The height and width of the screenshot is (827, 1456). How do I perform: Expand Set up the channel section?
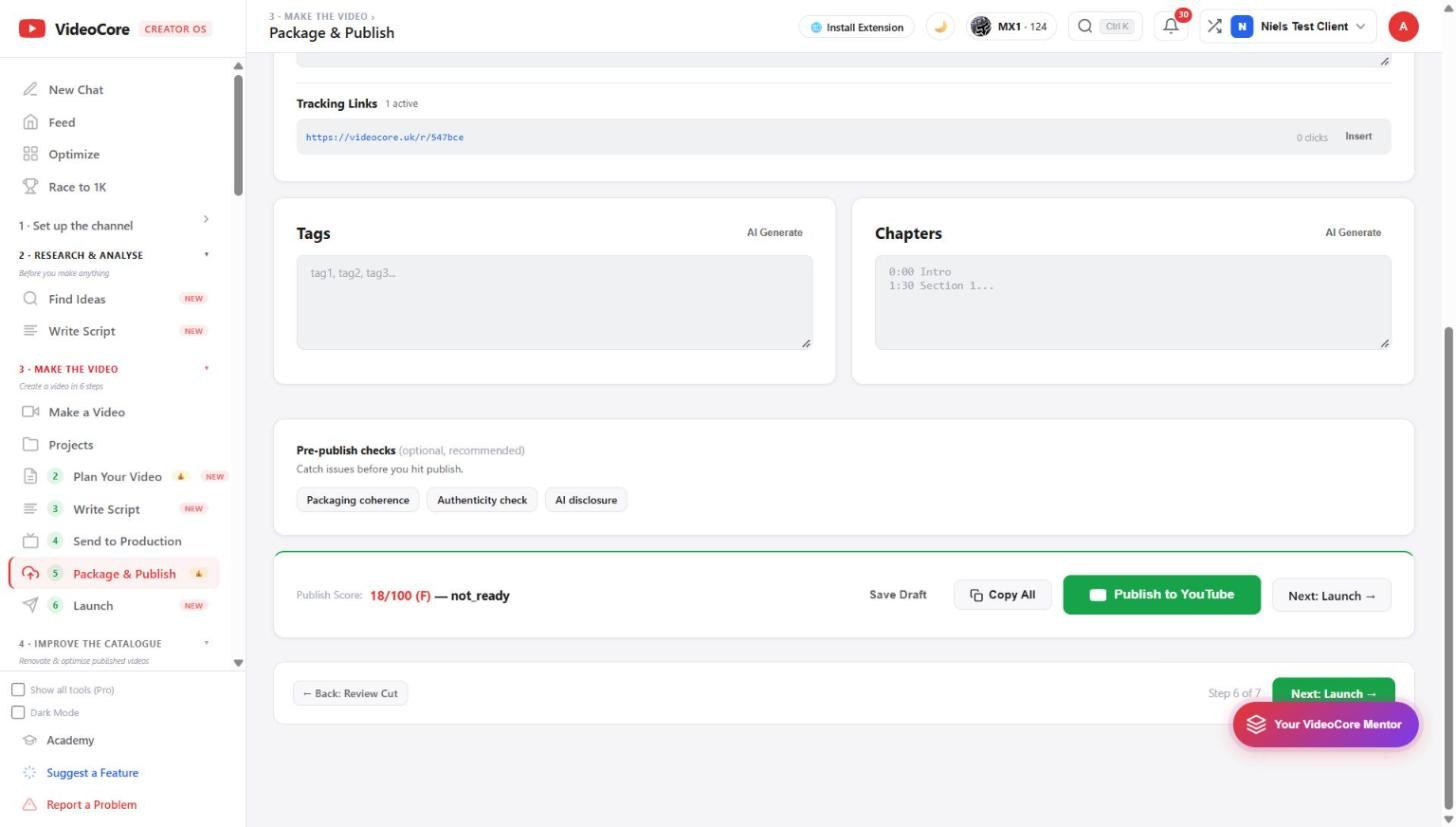(x=115, y=226)
